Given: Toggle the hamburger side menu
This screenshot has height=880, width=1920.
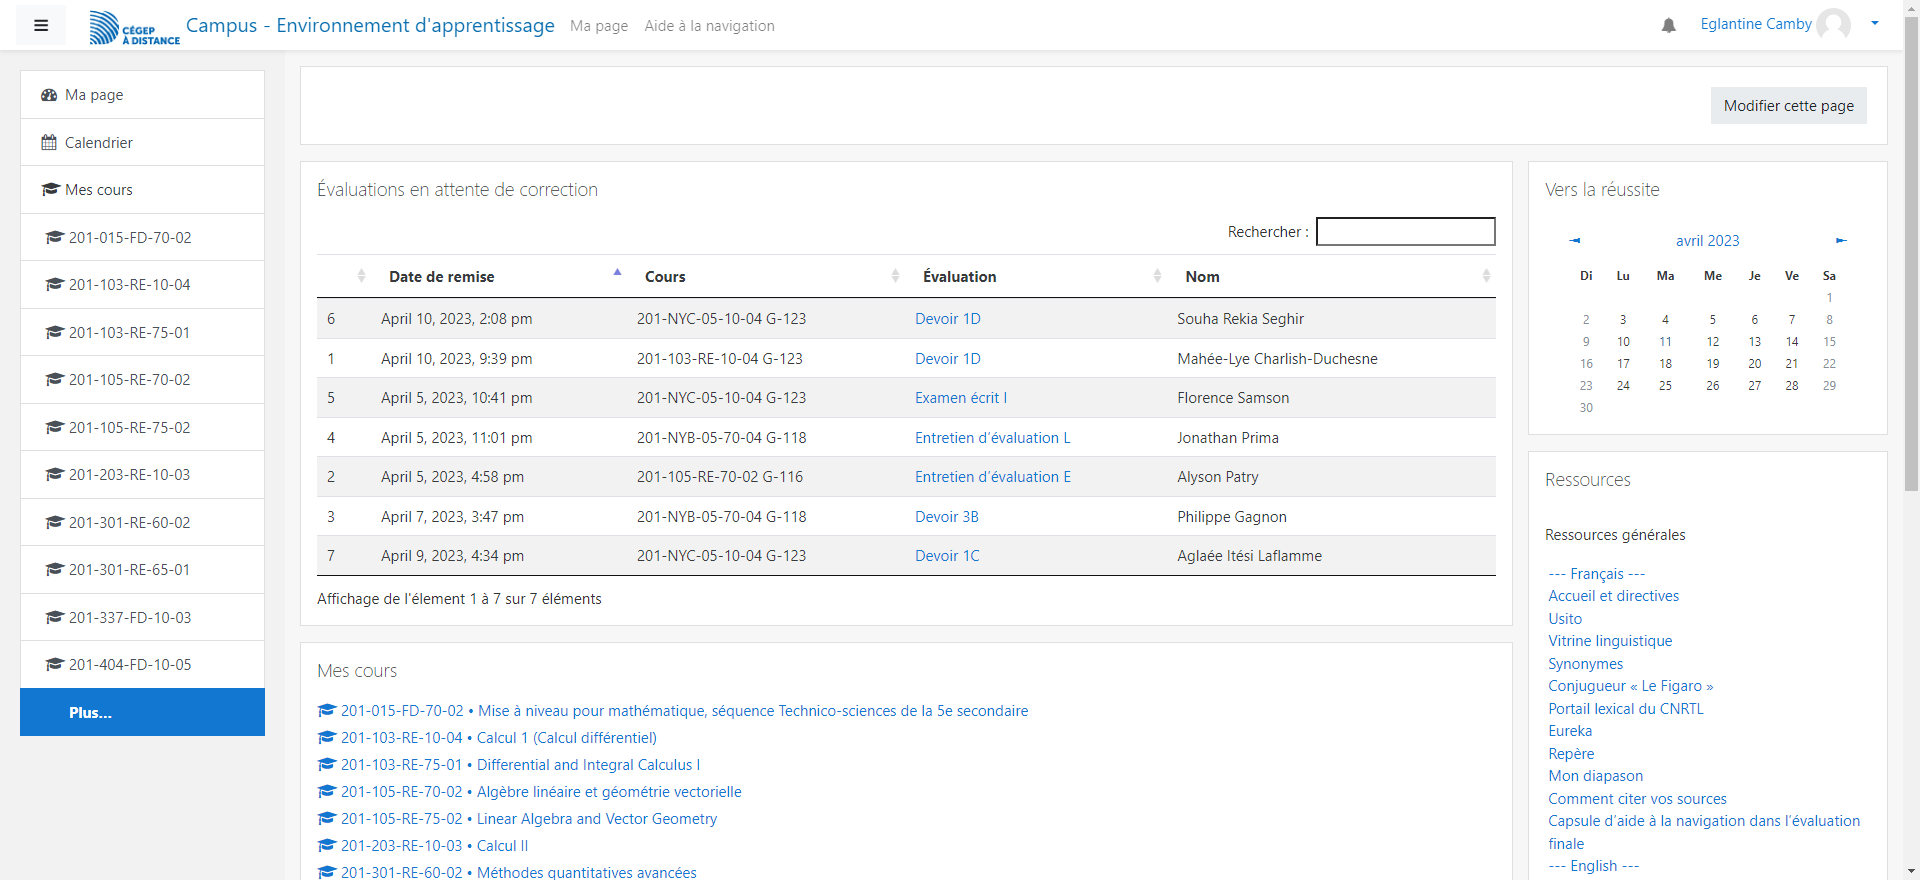Looking at the screenshot, I should point(41,26).
